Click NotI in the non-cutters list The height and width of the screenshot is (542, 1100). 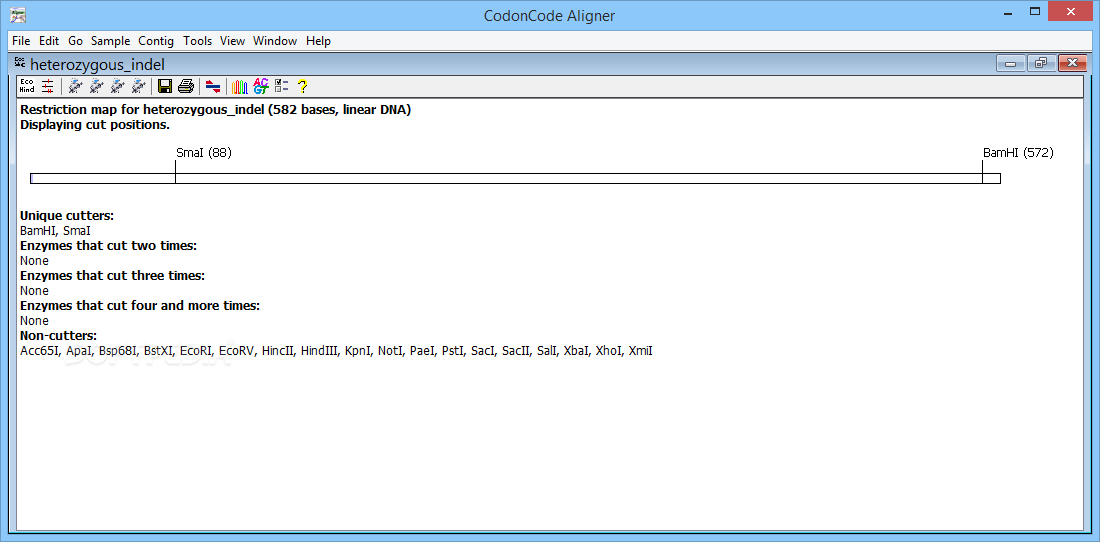pyautogui.click(x=391, y=351)
